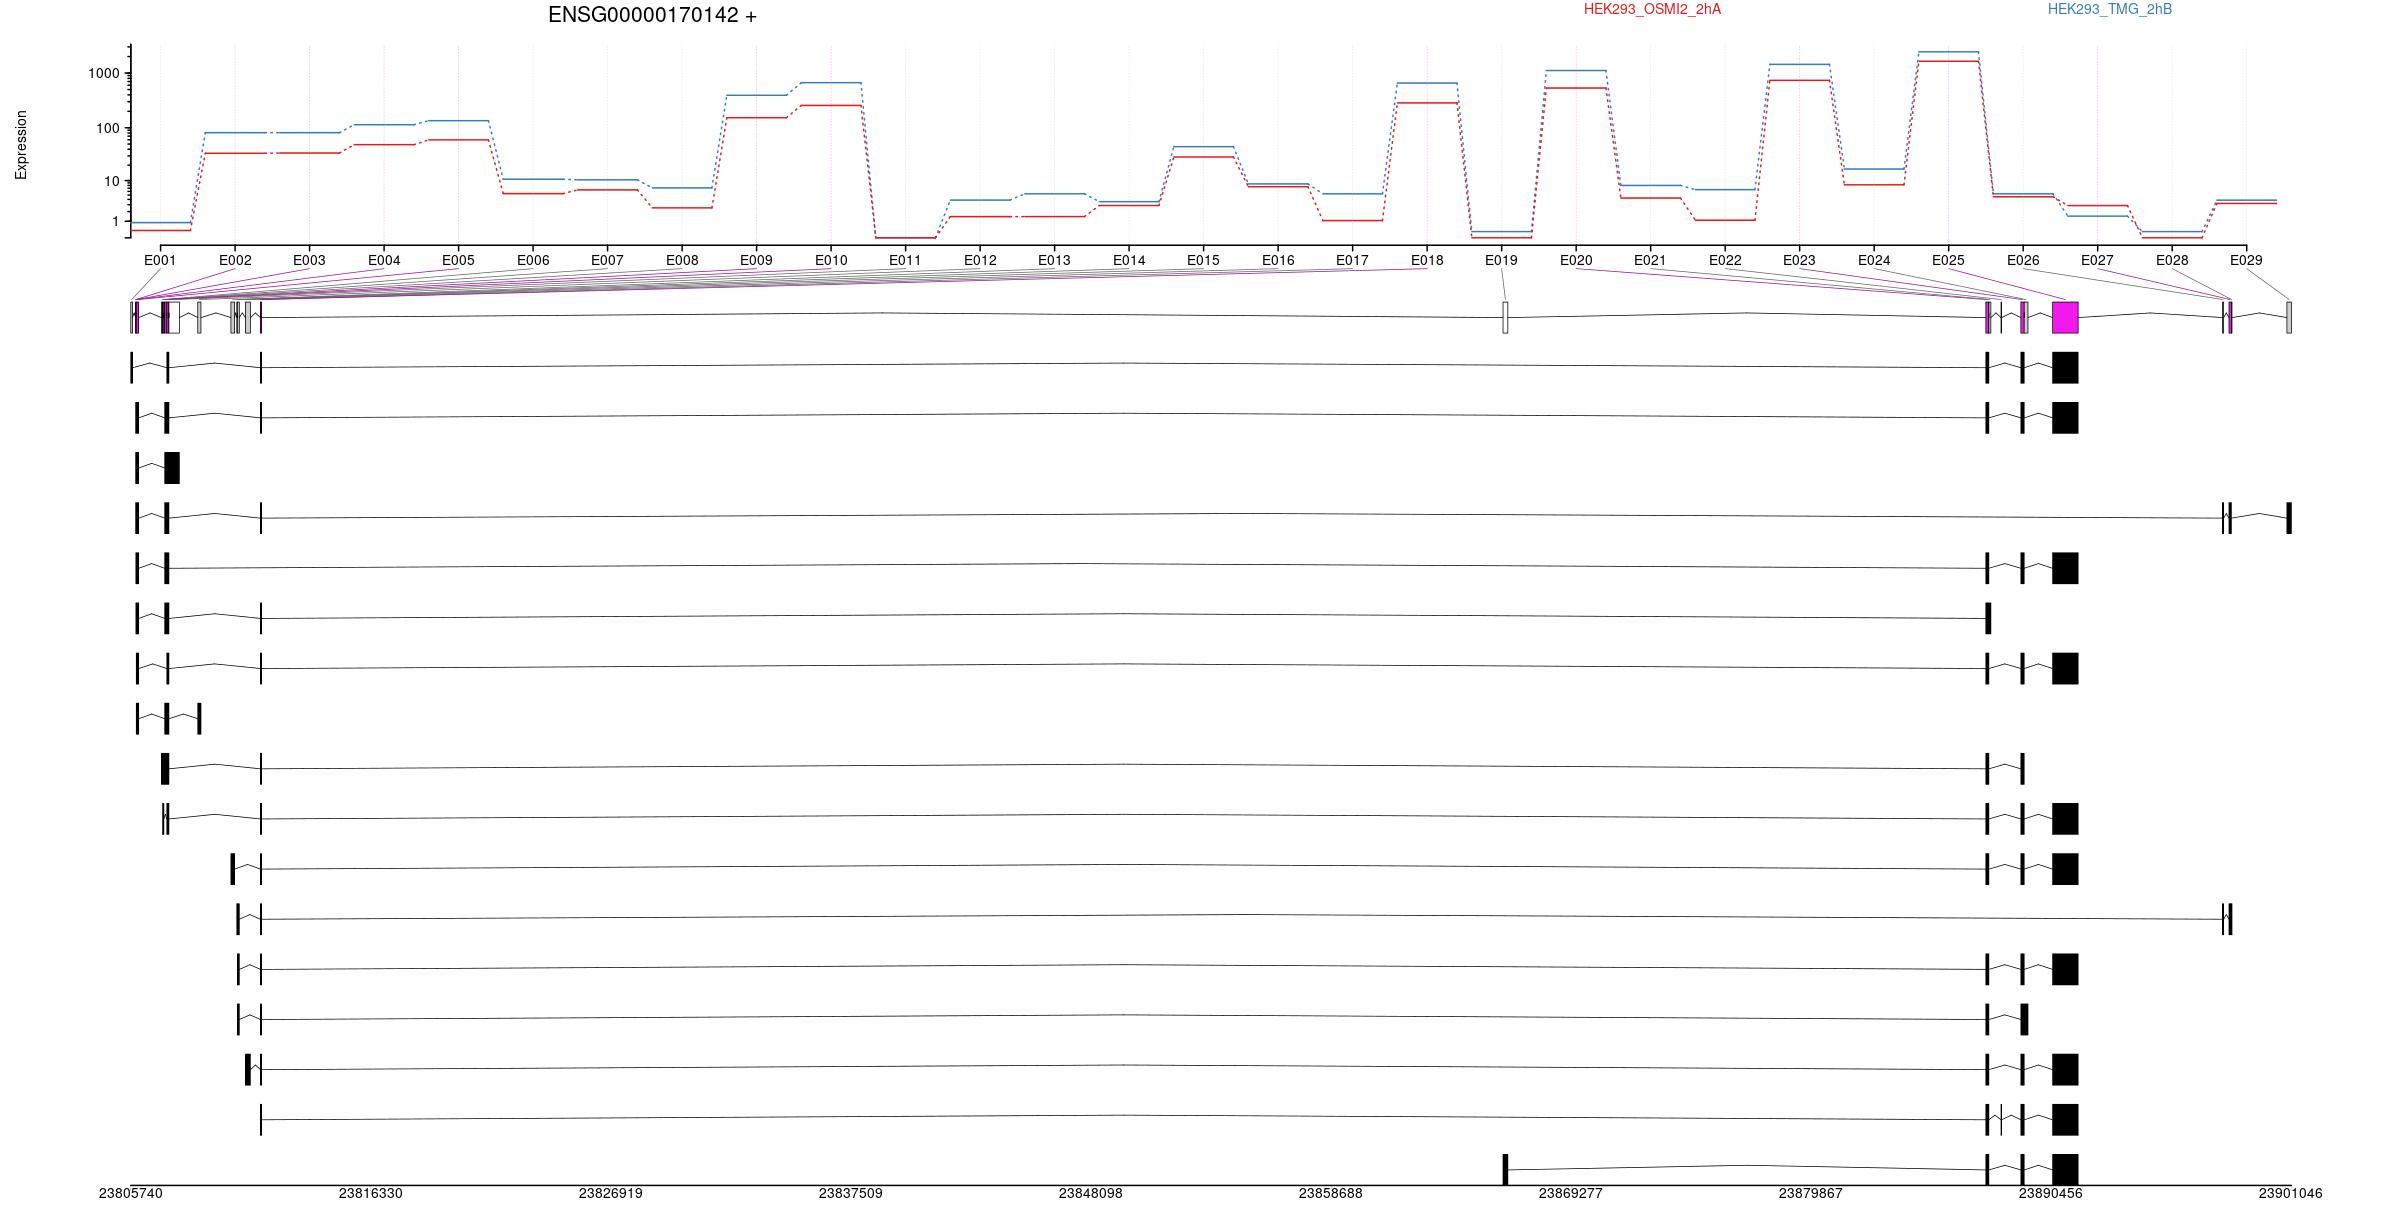Click genomic coordinate 23901046
The width and height of the screenshot is (2400, 1210).
2291,1193
